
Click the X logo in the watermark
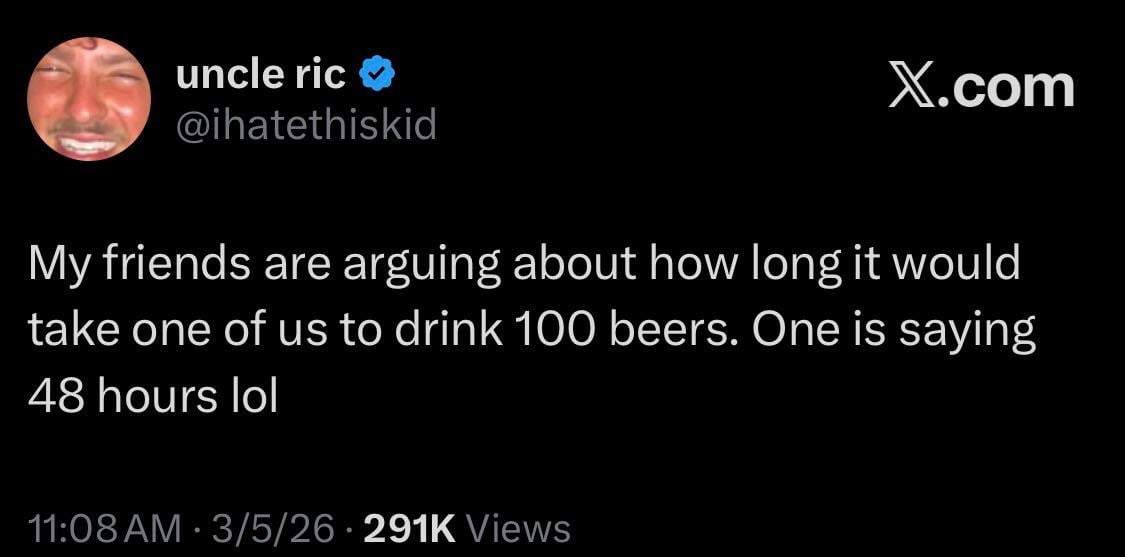913,87
